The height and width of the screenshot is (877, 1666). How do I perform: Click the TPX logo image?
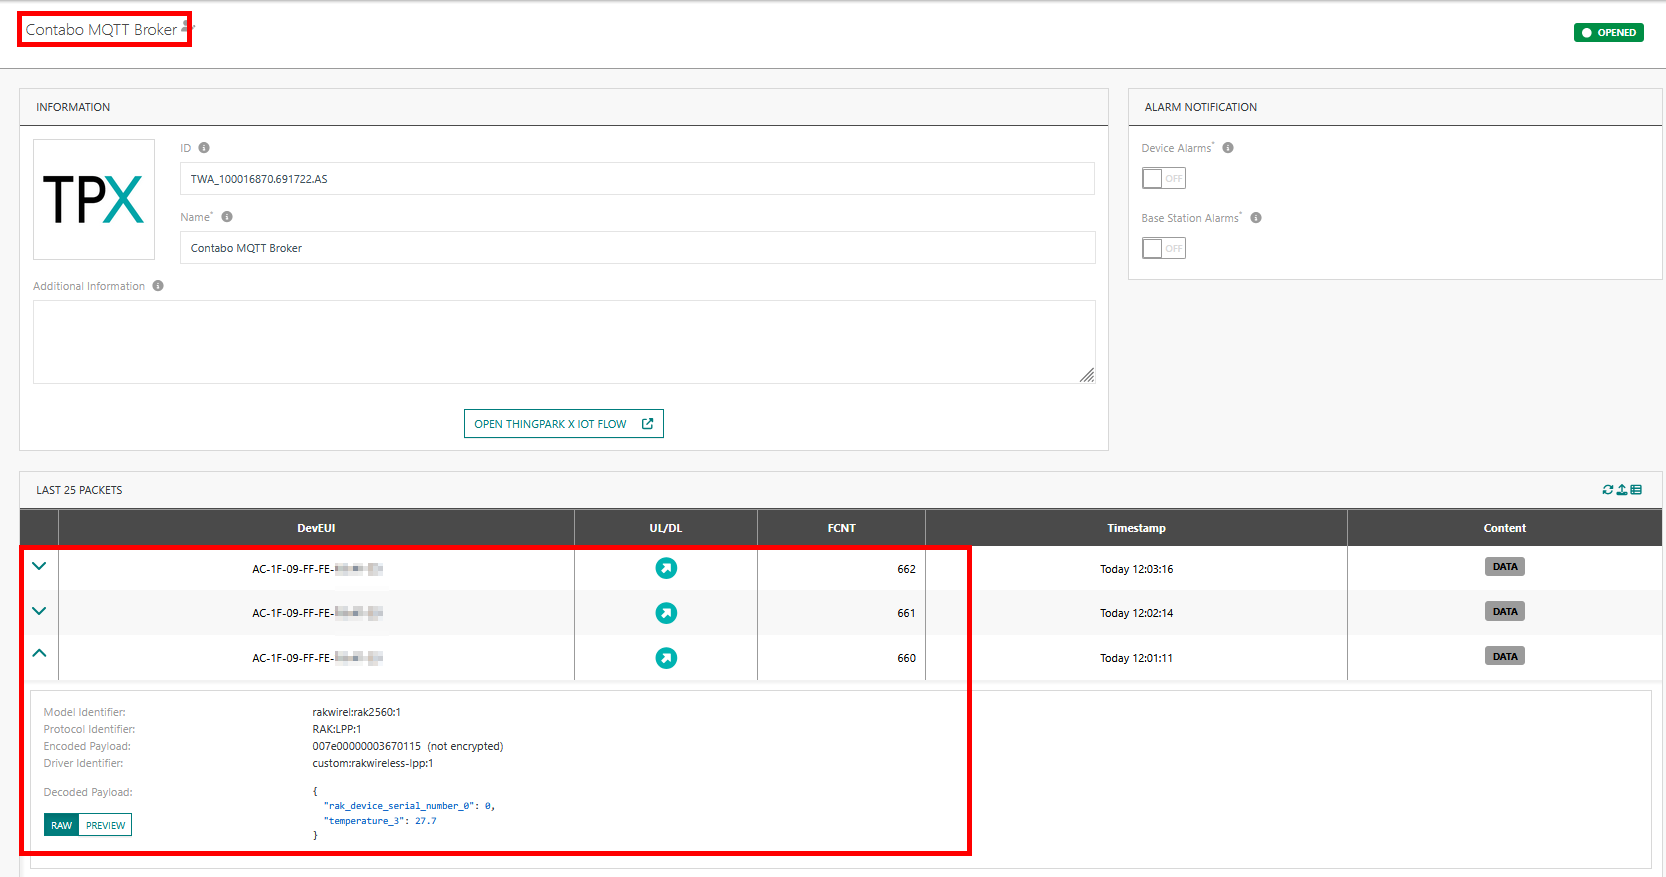(94, 199)
